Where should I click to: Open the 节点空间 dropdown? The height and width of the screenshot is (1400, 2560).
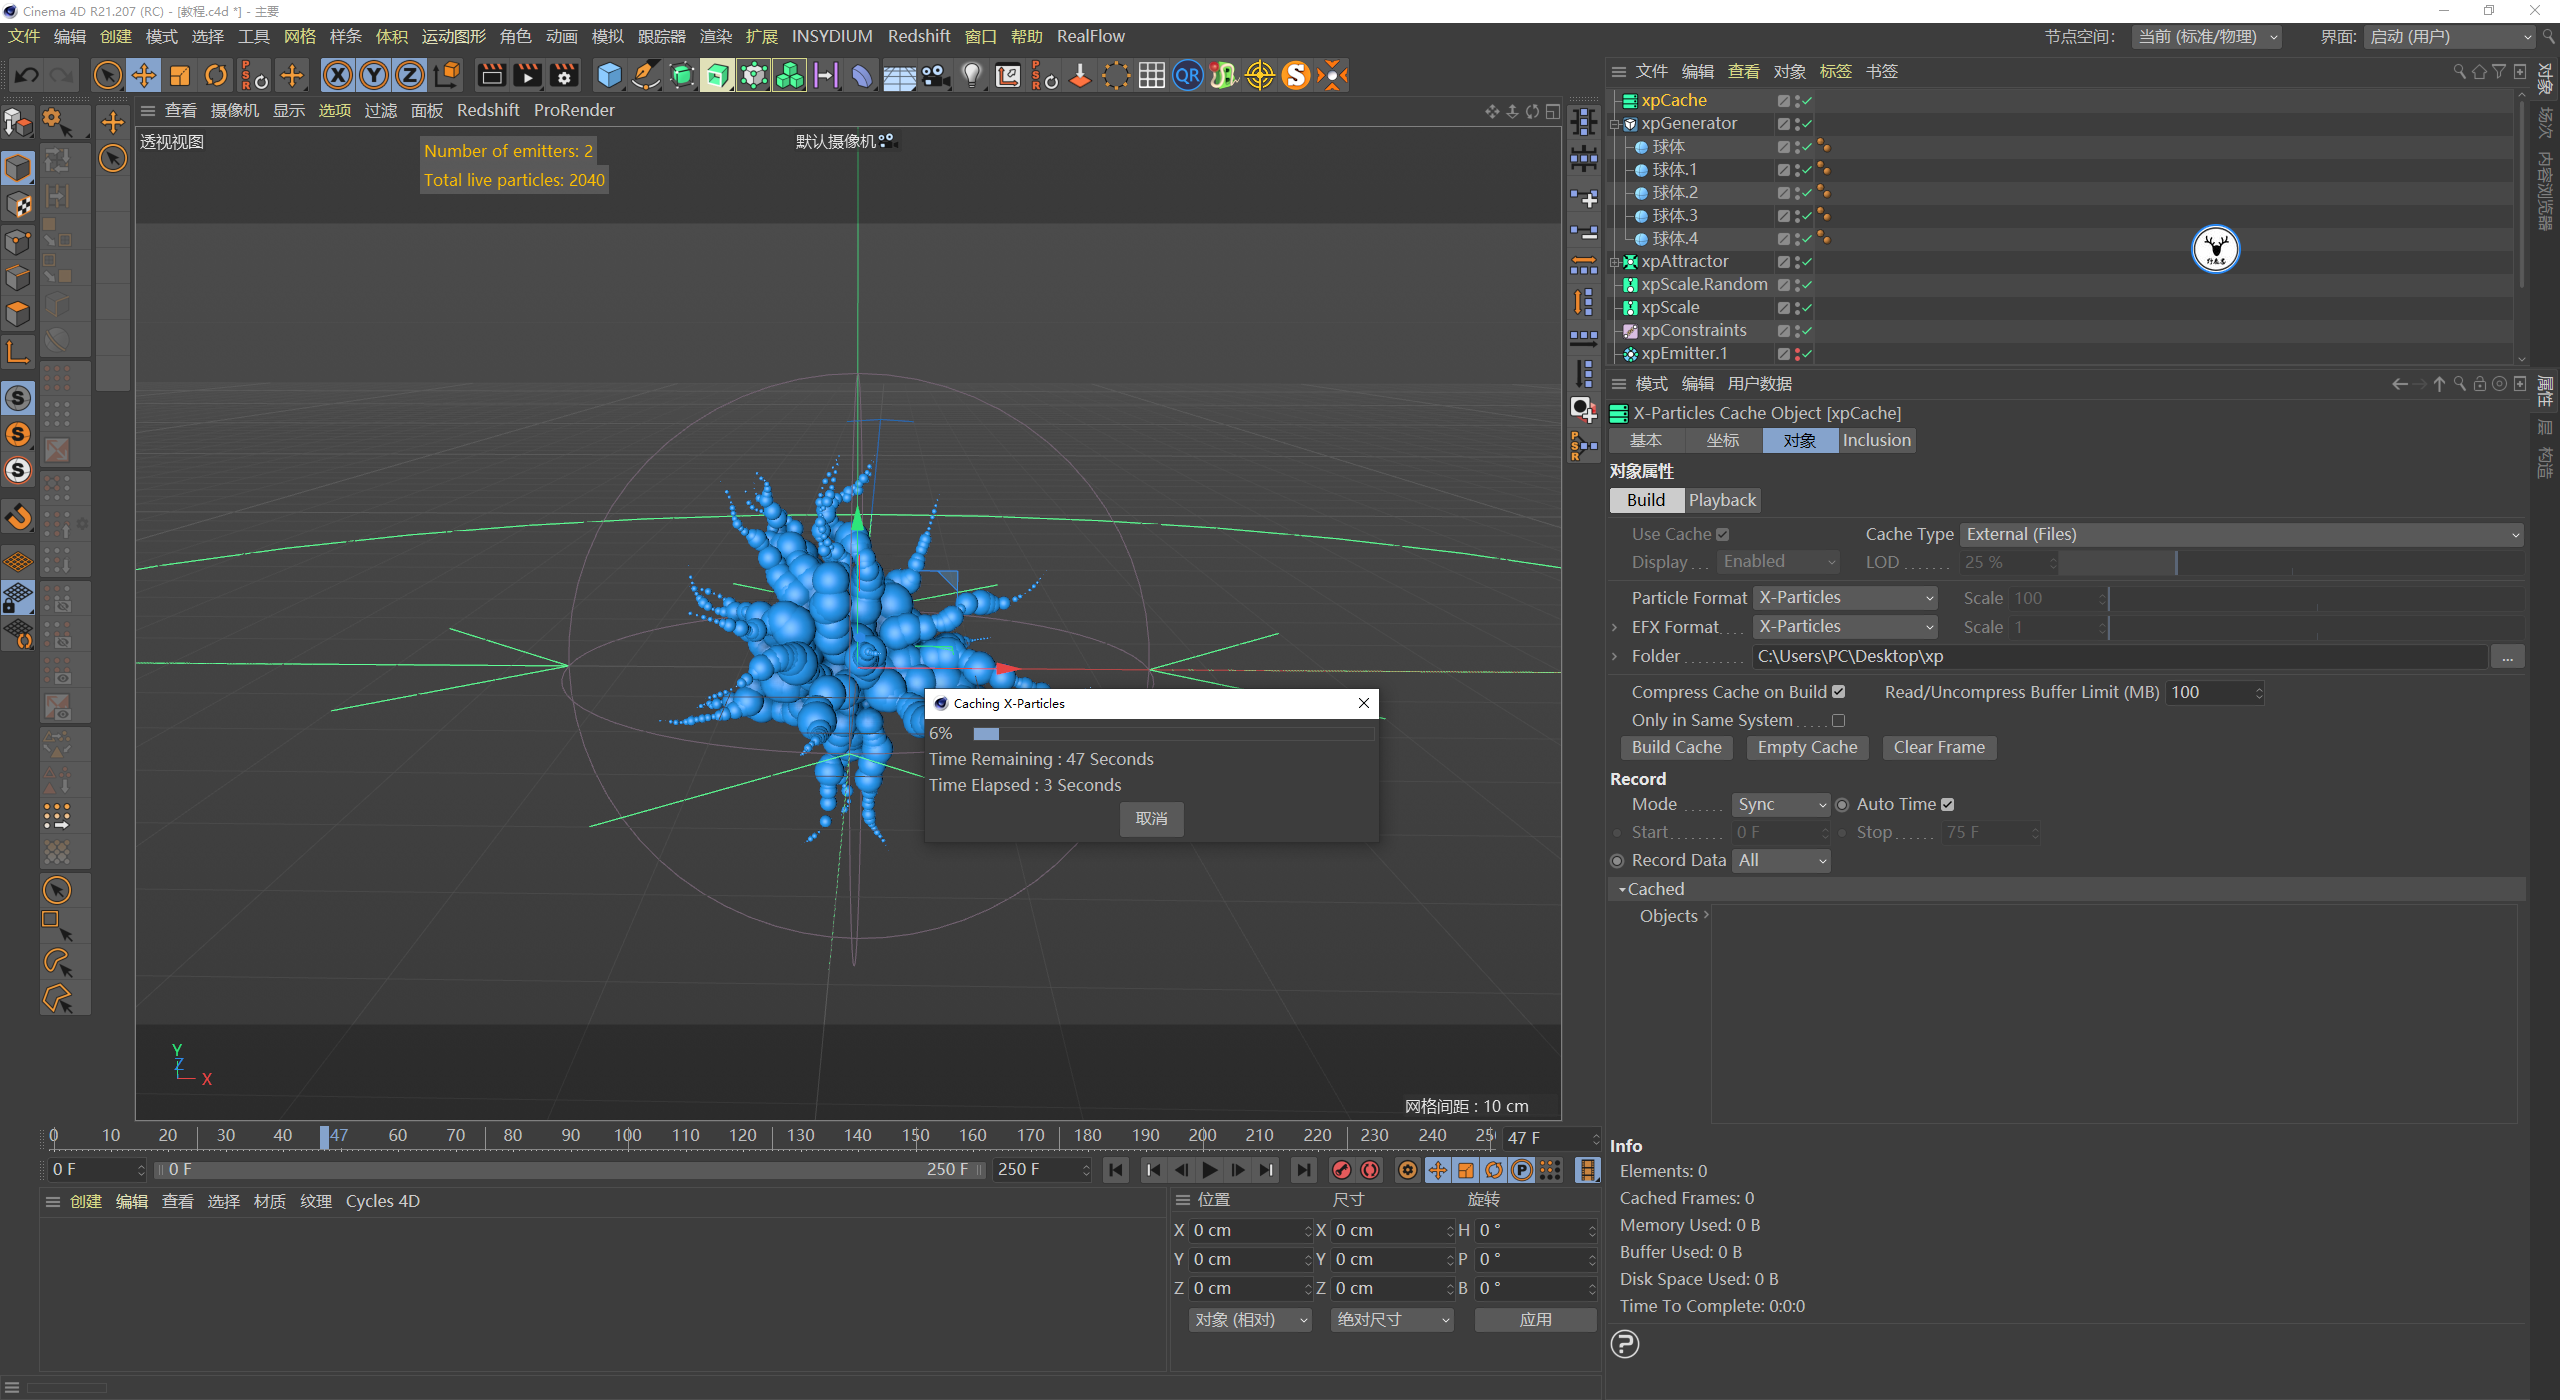(x=2207, y=37)
